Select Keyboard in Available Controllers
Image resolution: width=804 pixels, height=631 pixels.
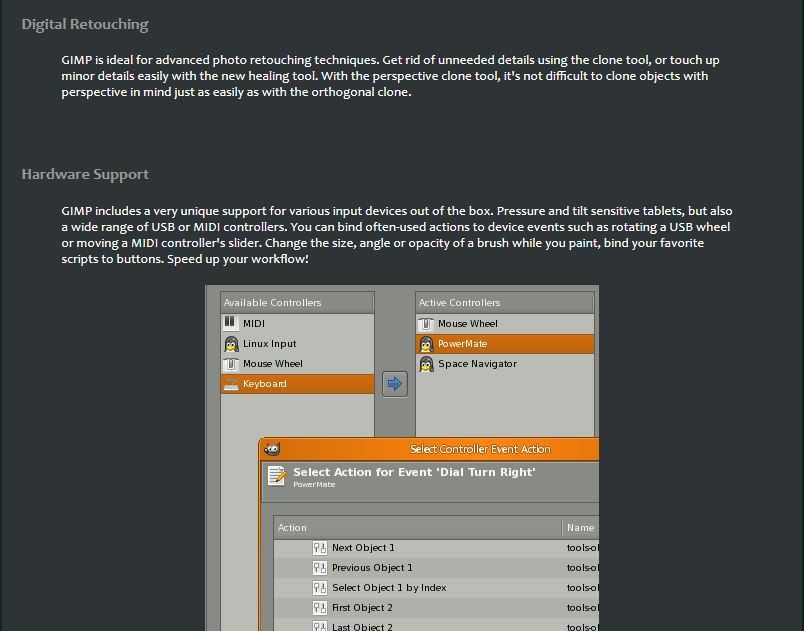click(x=297, y=384)
